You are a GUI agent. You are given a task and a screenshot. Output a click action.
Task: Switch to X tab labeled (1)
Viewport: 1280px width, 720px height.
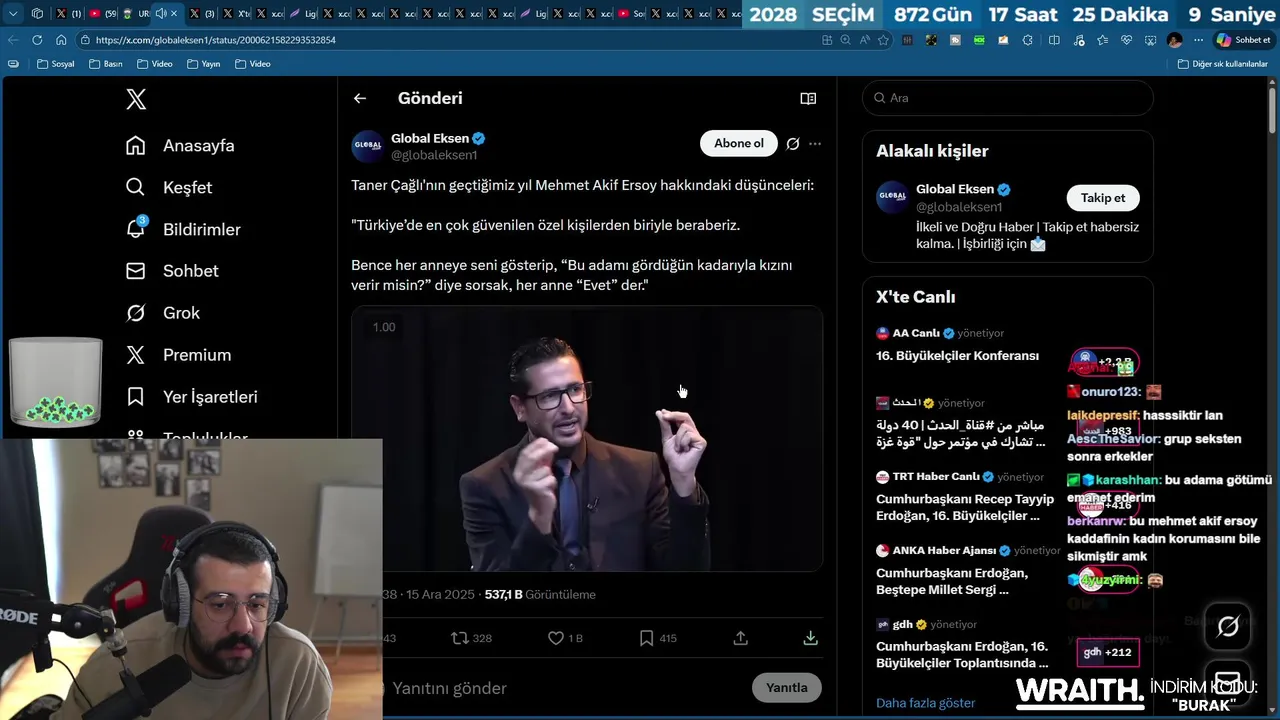click(x=69, y=14)
